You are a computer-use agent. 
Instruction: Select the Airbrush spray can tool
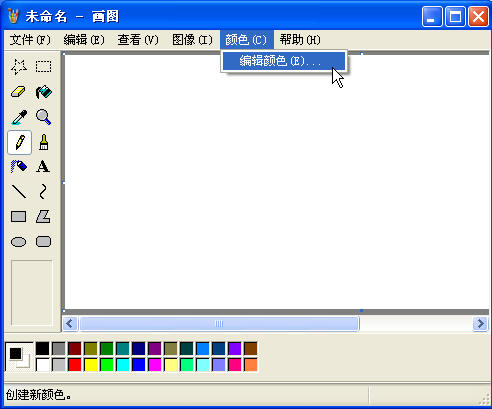19,167
